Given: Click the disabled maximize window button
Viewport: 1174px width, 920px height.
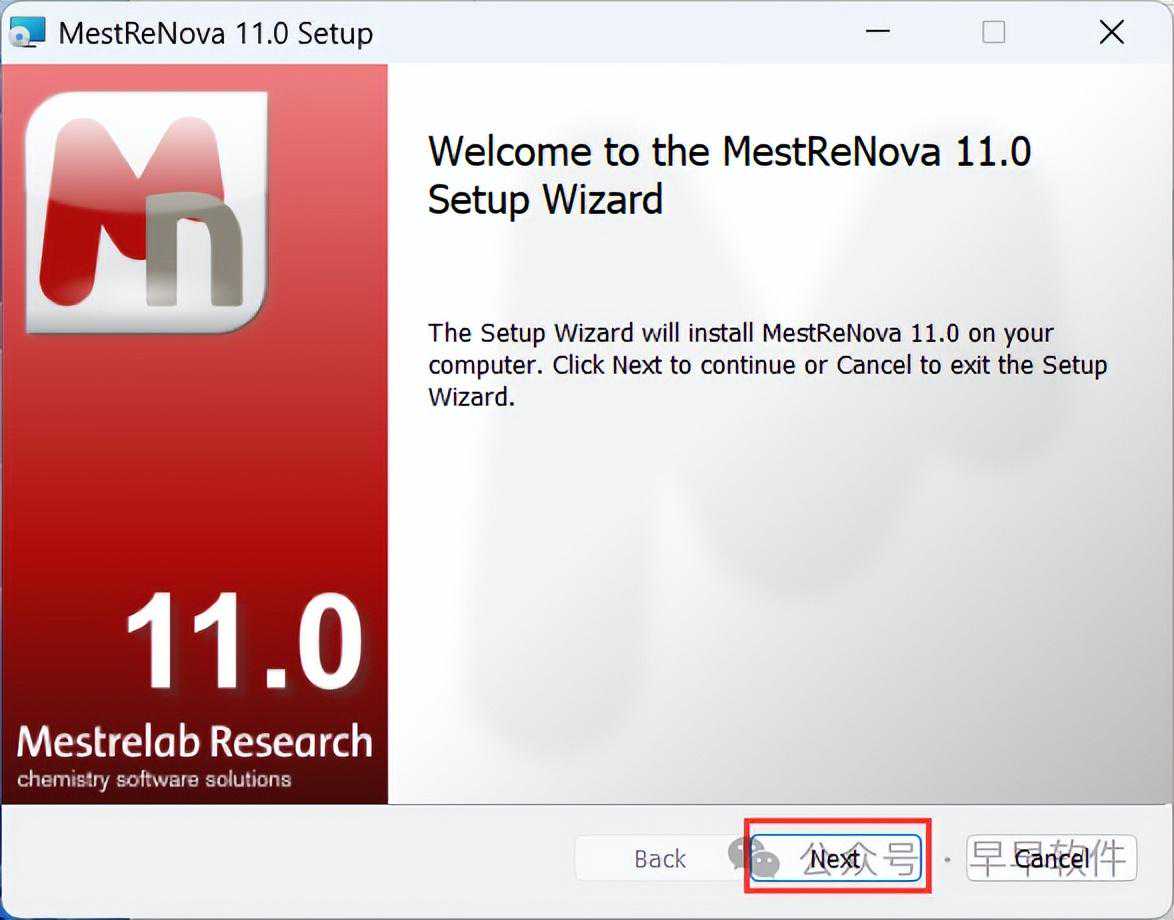Looking at the screenshot, I should click(993, 32).
